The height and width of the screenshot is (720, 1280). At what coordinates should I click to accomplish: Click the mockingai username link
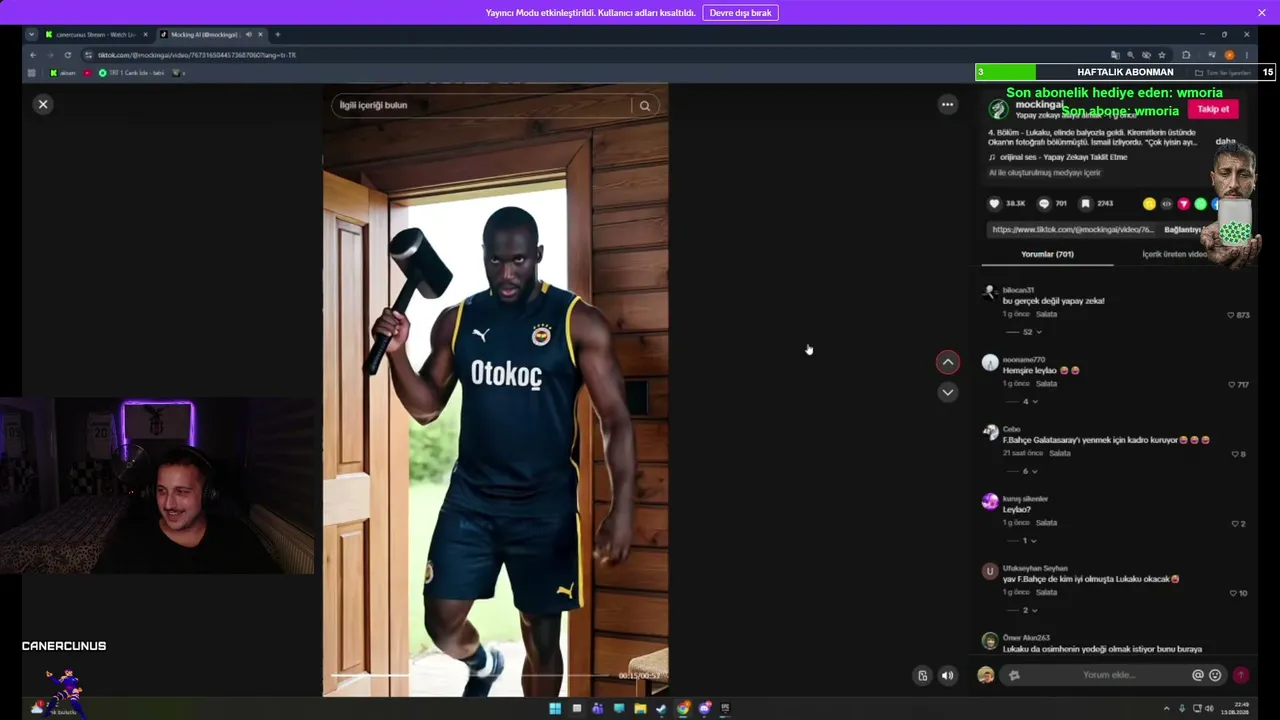click(x=1039, y=104)
